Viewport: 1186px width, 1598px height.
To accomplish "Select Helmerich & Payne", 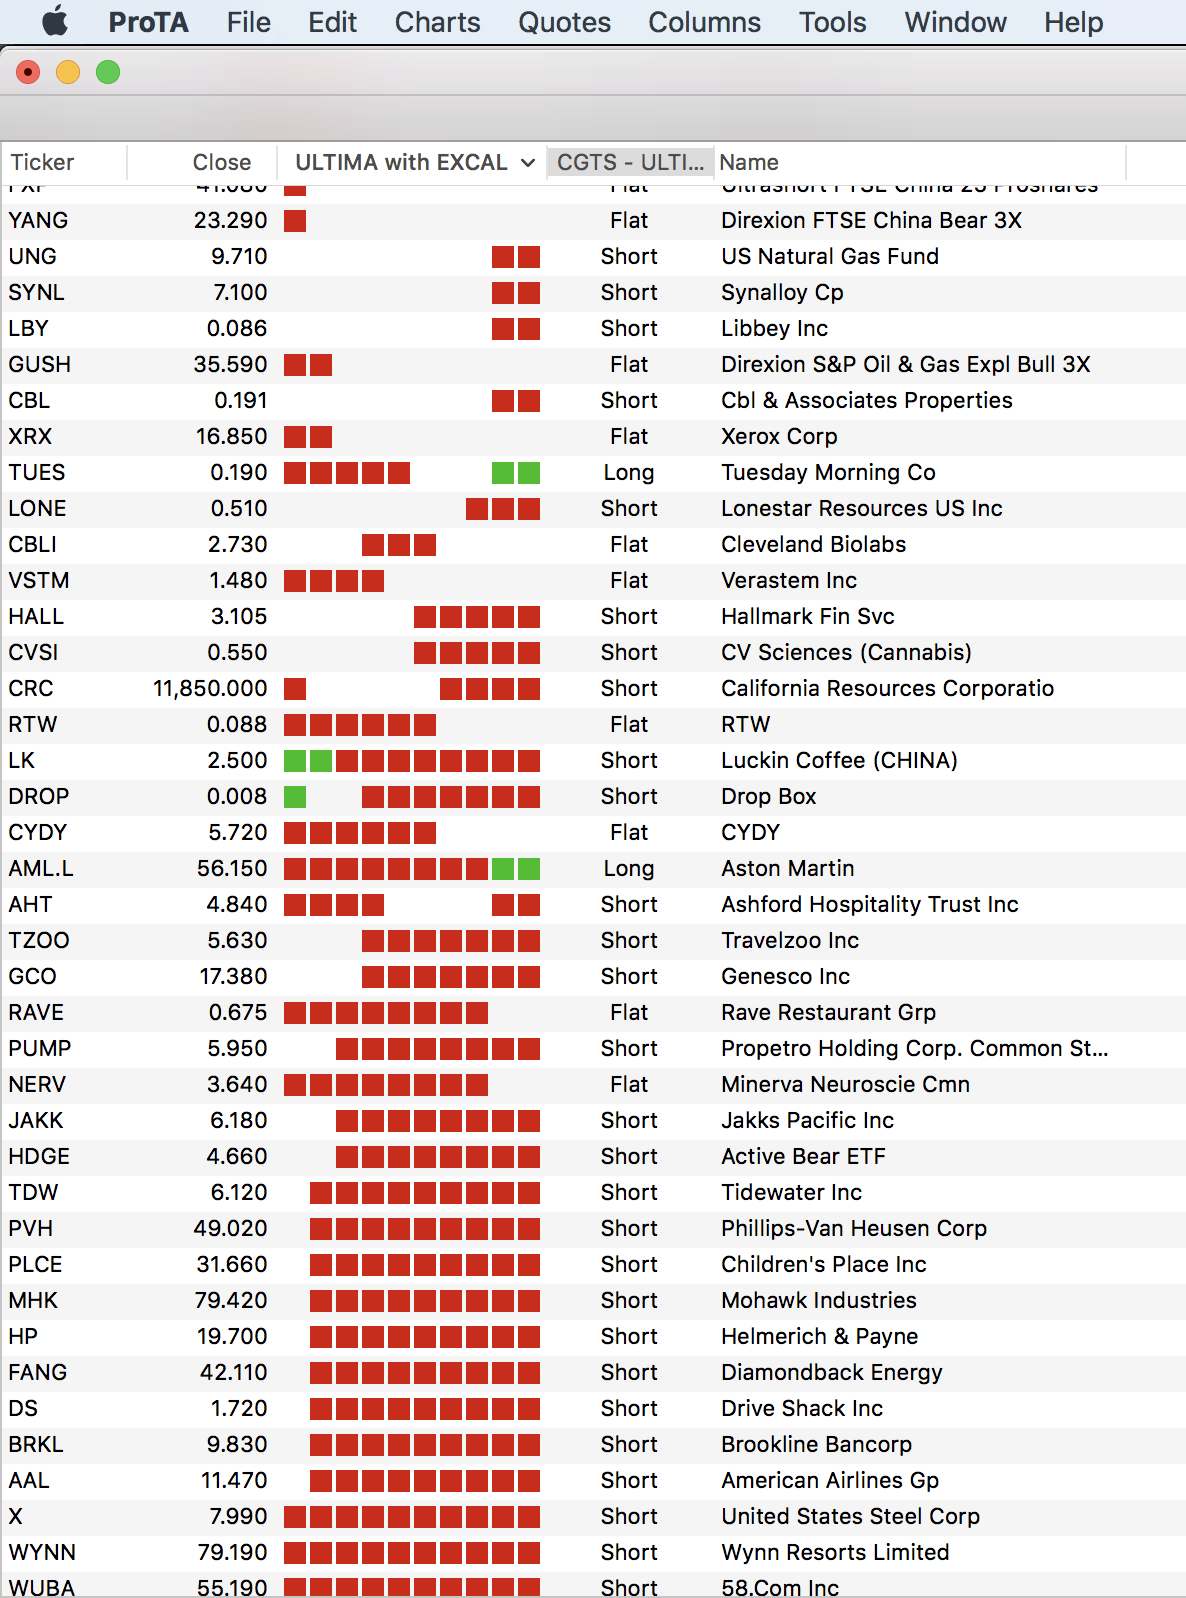I will [819, 1336].
